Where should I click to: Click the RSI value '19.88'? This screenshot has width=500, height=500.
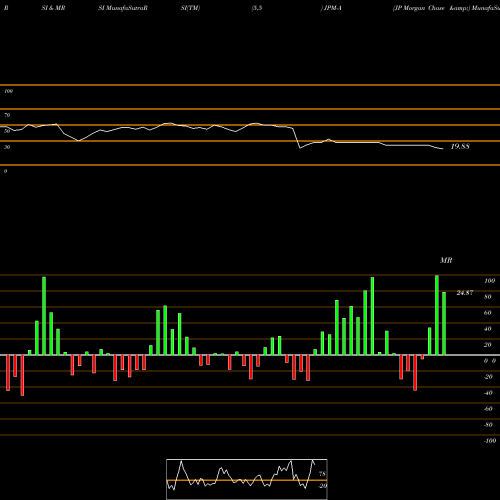click(x=460, y=146)
